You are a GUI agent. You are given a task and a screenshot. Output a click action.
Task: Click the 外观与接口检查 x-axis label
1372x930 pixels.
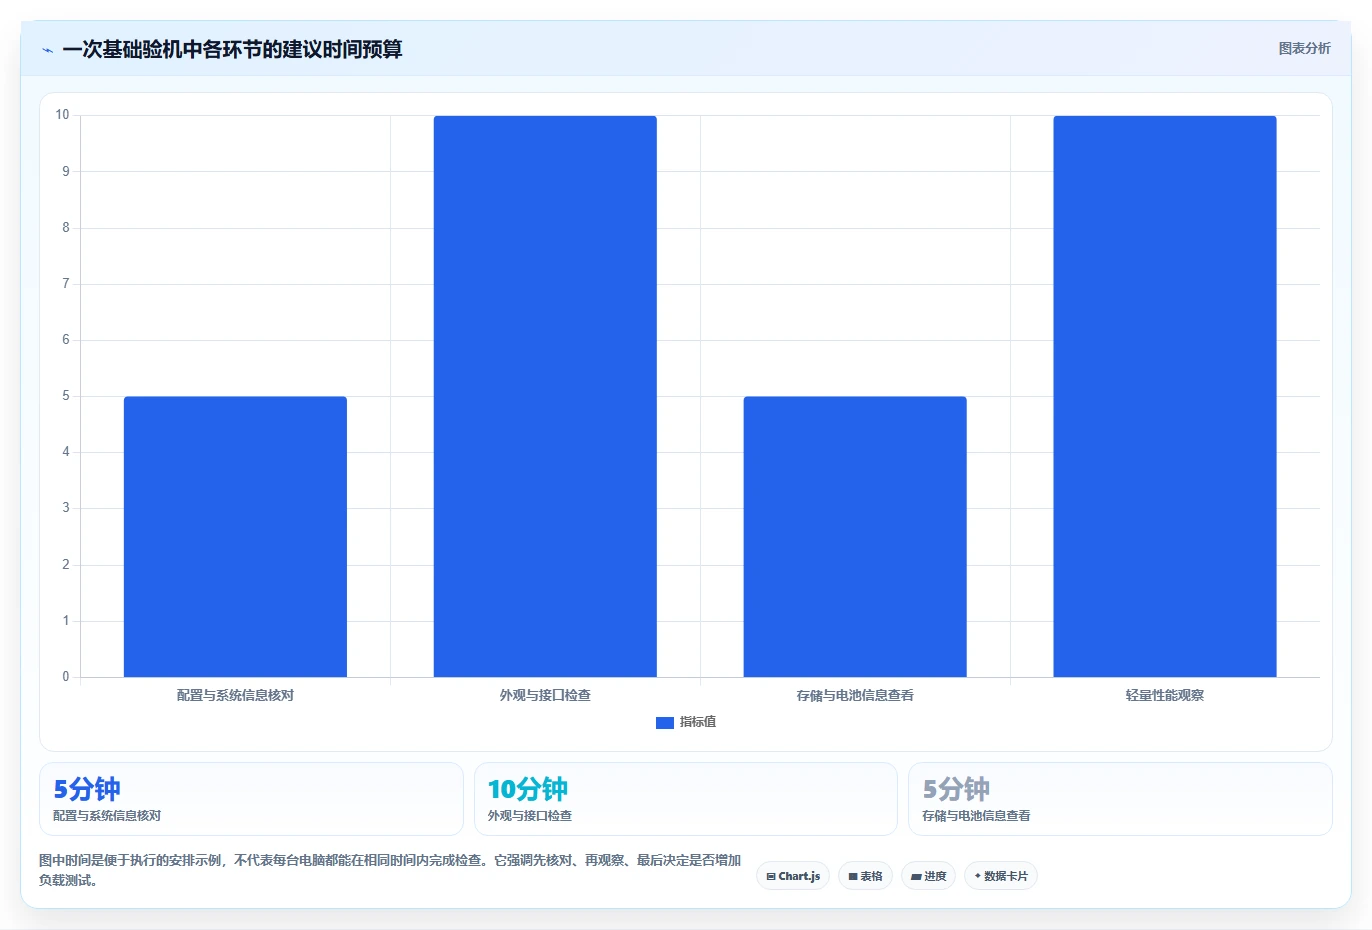(x=545, y=695)
